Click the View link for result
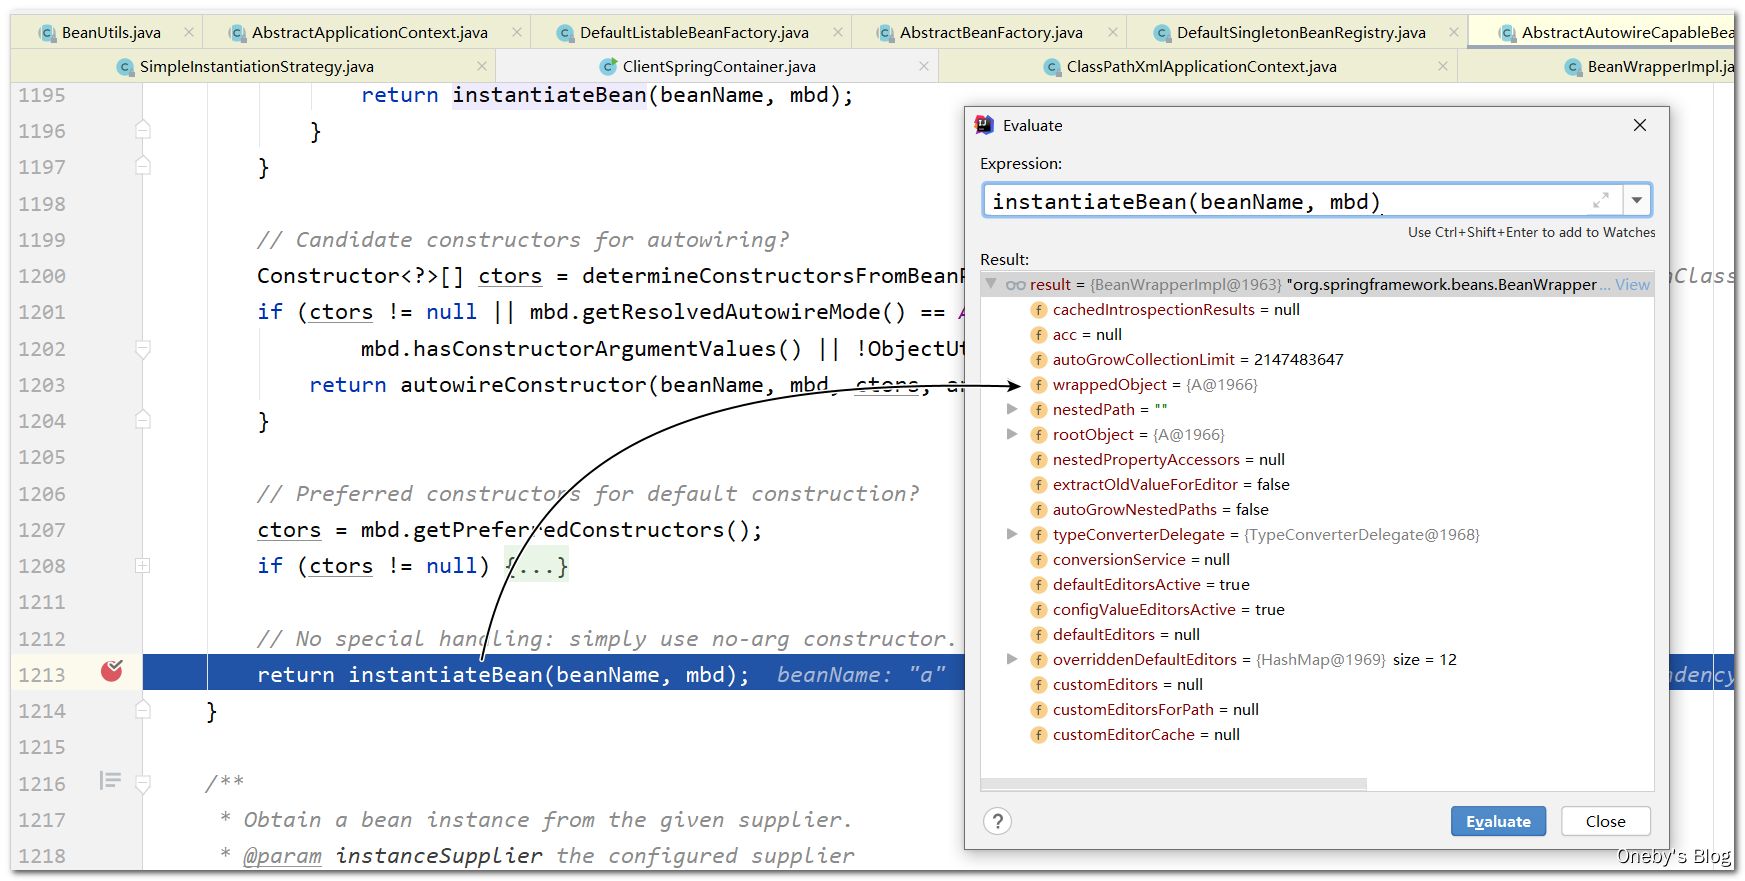Screen dimensions: 1745x881 pyautogui.click(x=1632, y=284)
